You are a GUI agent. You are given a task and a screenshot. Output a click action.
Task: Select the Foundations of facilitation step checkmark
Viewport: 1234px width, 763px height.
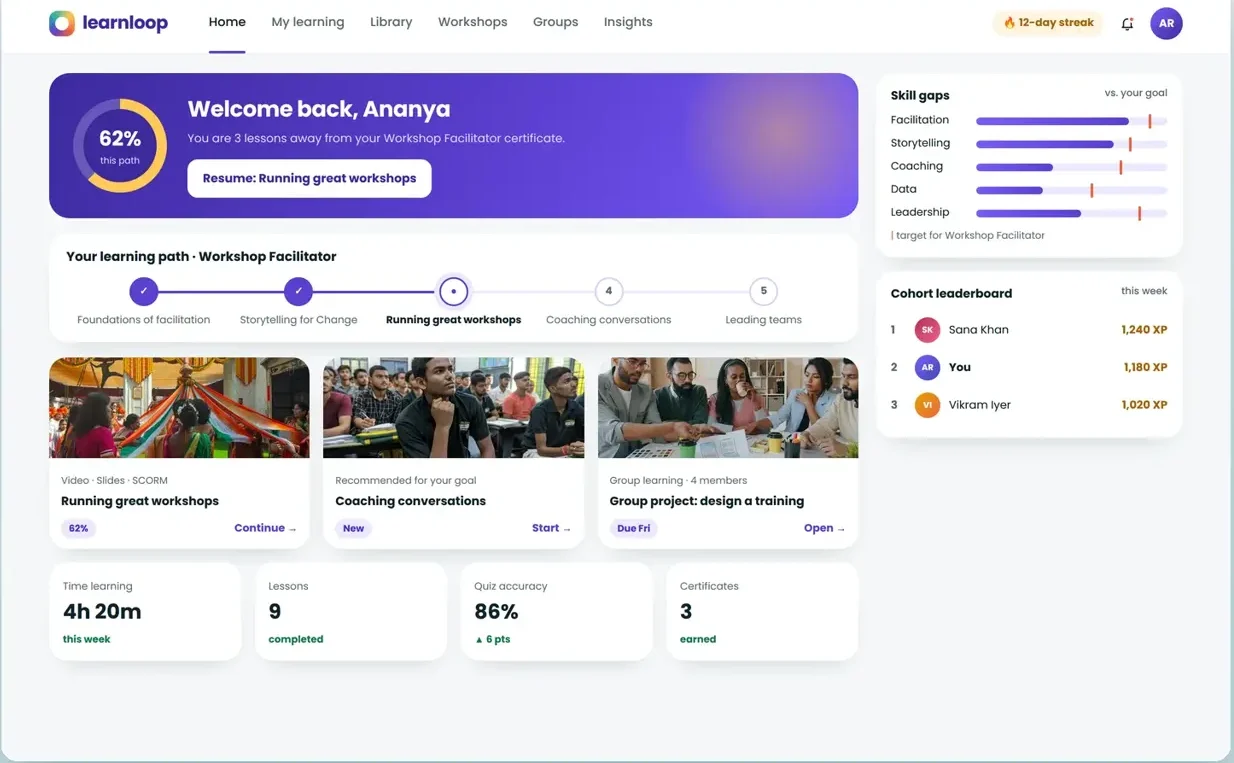pyautogui.click(x=144, y=291)
